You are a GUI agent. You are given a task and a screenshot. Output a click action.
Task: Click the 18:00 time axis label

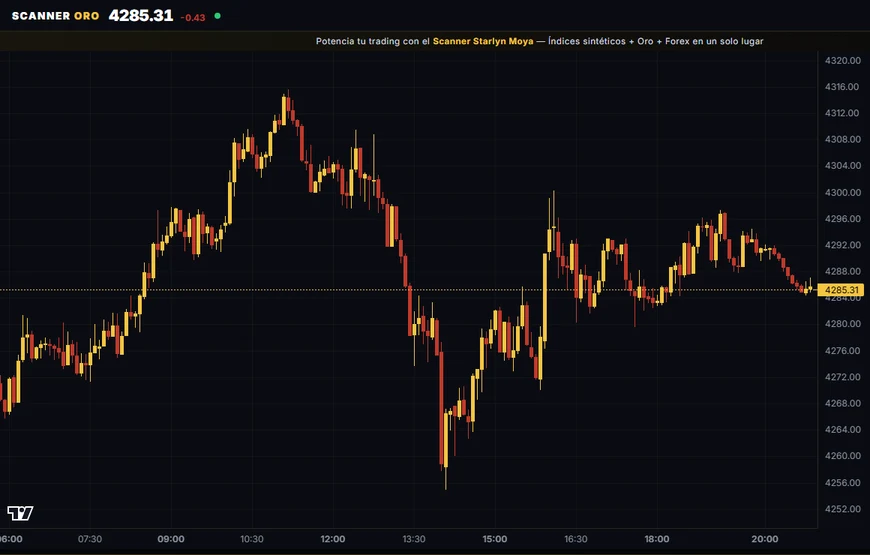point(657,539)
